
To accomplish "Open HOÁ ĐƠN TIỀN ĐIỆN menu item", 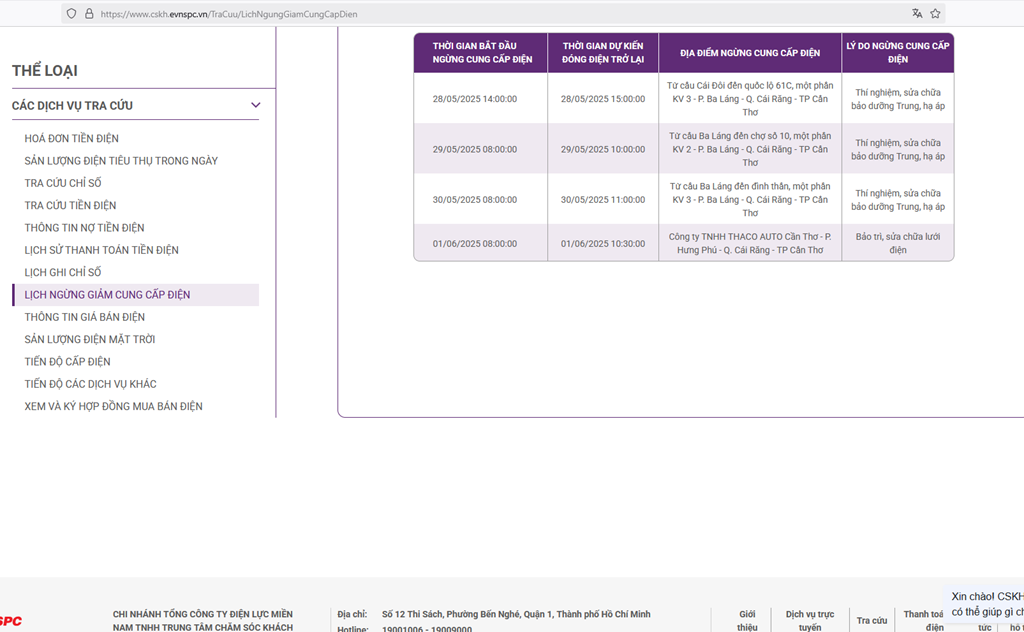I will 72,138.
